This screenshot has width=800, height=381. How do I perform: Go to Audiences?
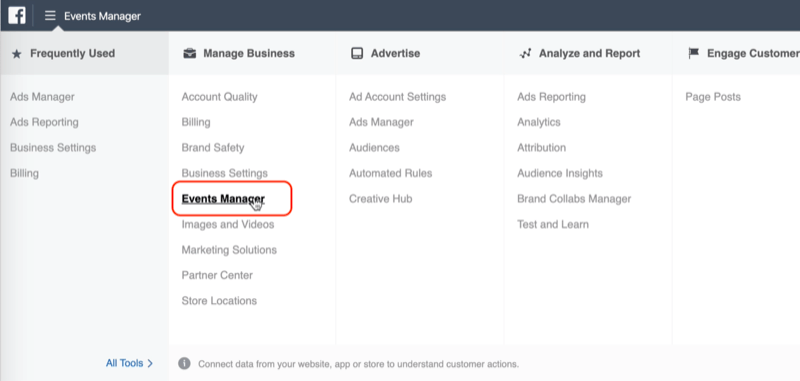click(x=374, y=148)
